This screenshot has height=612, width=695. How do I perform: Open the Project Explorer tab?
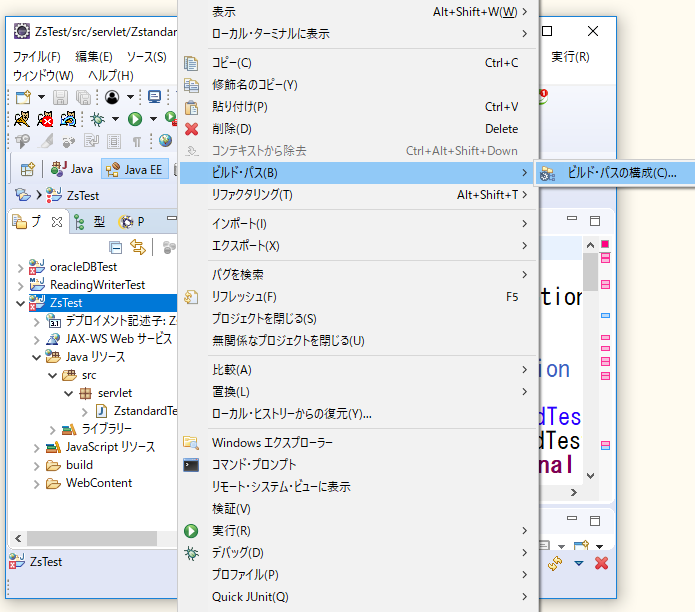(37, 222)
